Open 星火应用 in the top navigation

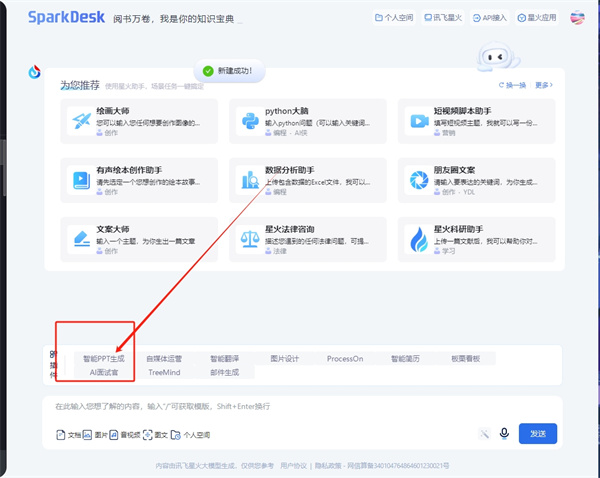click(x=537, y=18)
